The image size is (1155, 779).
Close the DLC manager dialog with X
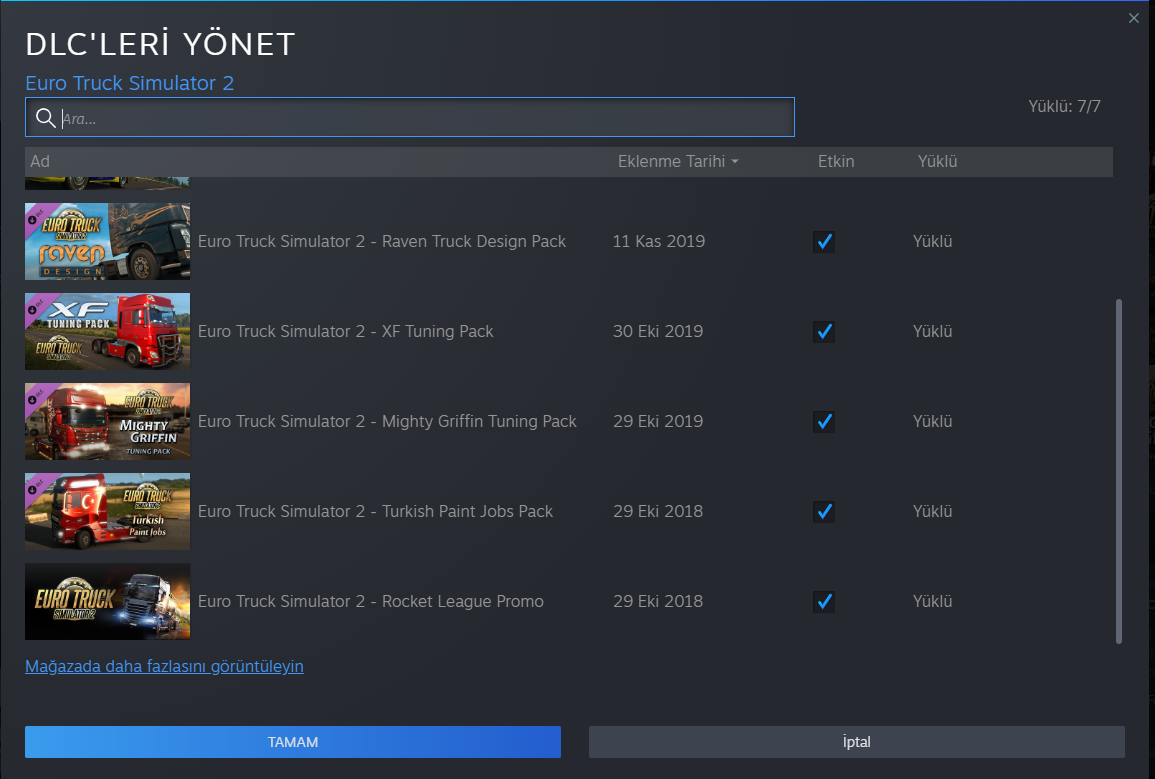tap(1134, 18)
